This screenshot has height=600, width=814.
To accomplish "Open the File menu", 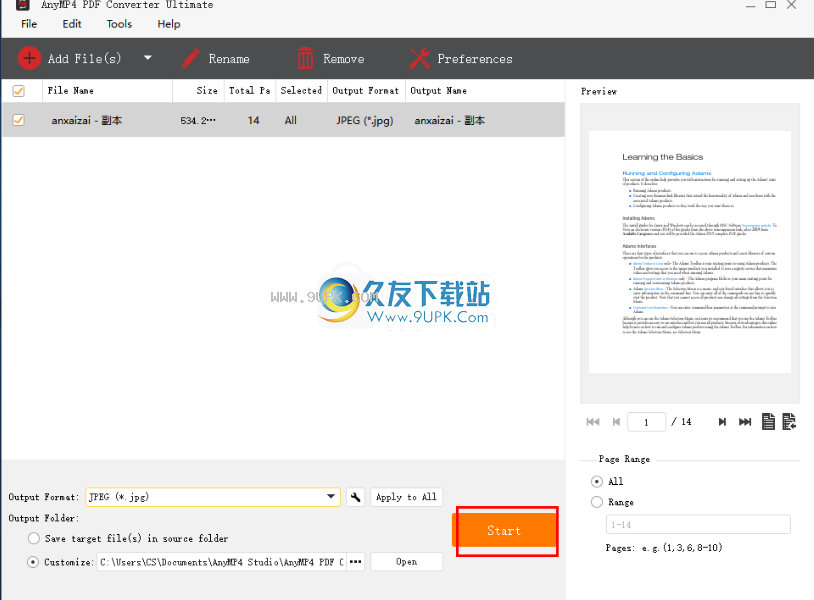I will click(29, 24).
